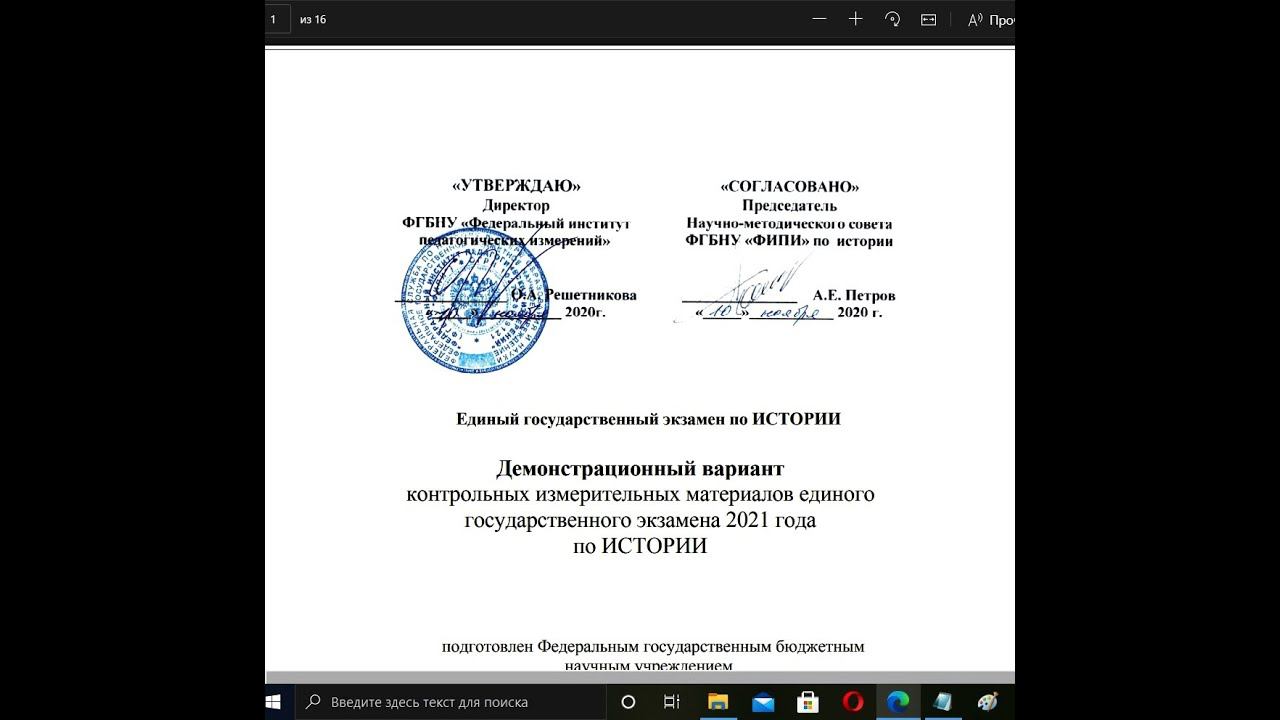Image resolution: width=1280 pixels, height=720 pixels.
Task: Click 'государственного экзамена 2021 года' line
Action: (x=641, y=521)
